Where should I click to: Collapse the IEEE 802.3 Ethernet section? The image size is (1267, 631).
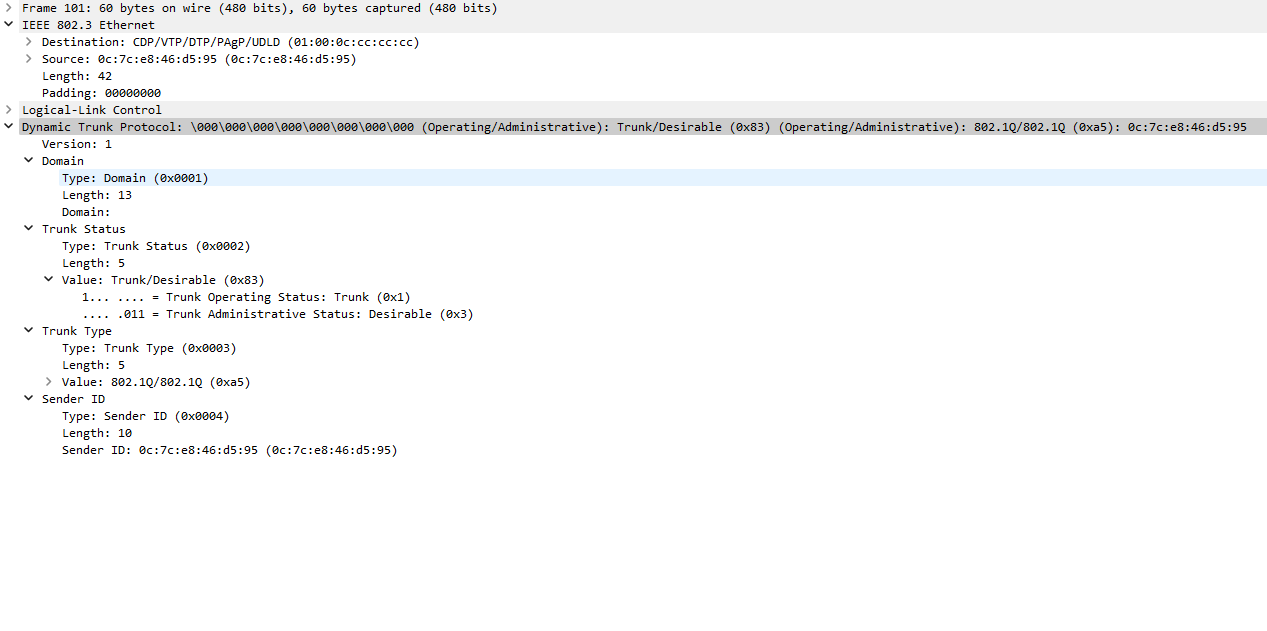click(8, 24)
